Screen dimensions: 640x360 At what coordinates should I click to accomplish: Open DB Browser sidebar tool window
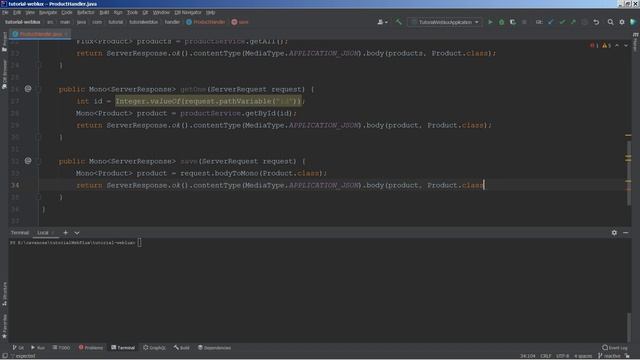coord(4,74)
